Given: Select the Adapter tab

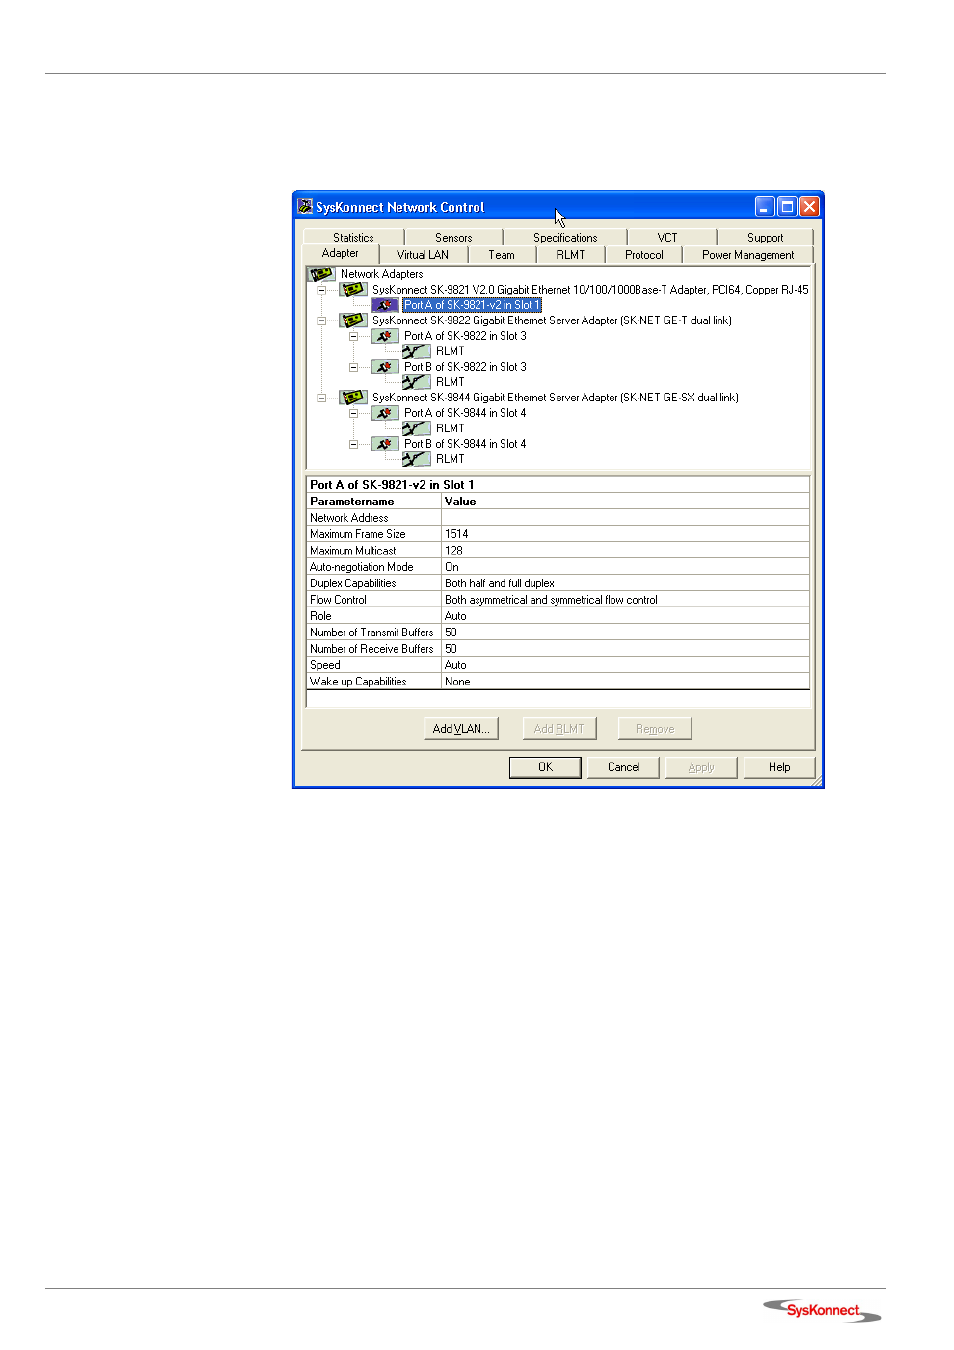Looking at the screenshot, I should [340, 254].
